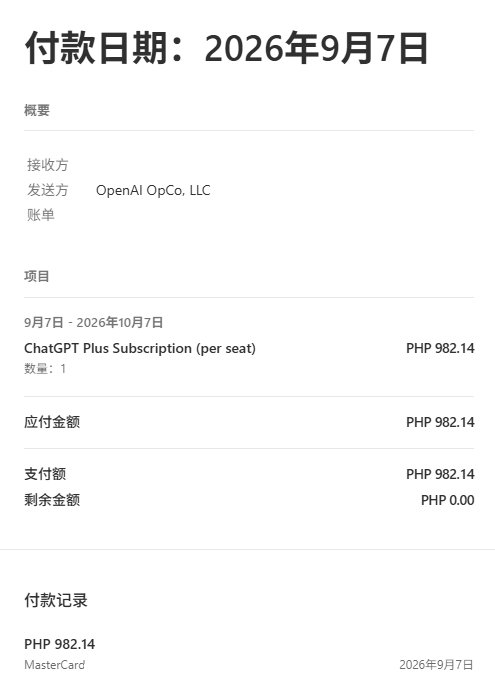Click the 账单 label
Viewport: 495px width, 689px height.
click(40, 215)
